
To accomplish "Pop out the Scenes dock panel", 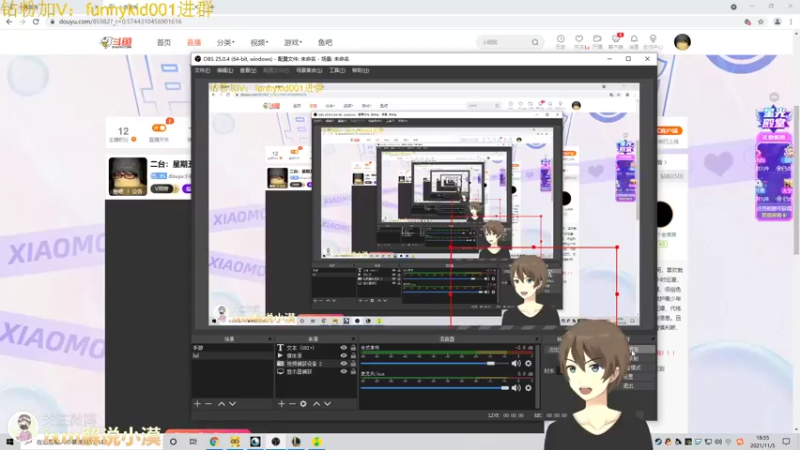I will click(270, 339).
